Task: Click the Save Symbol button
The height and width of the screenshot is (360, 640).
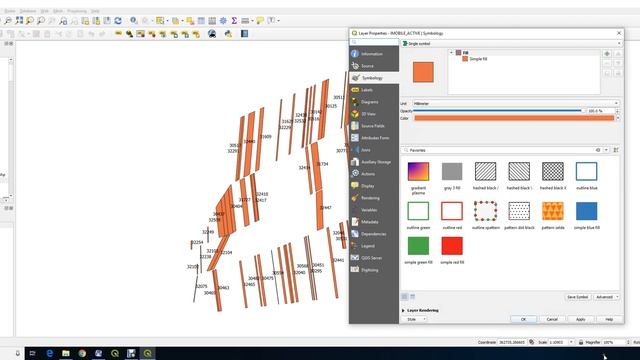Action: coord(578,297)
